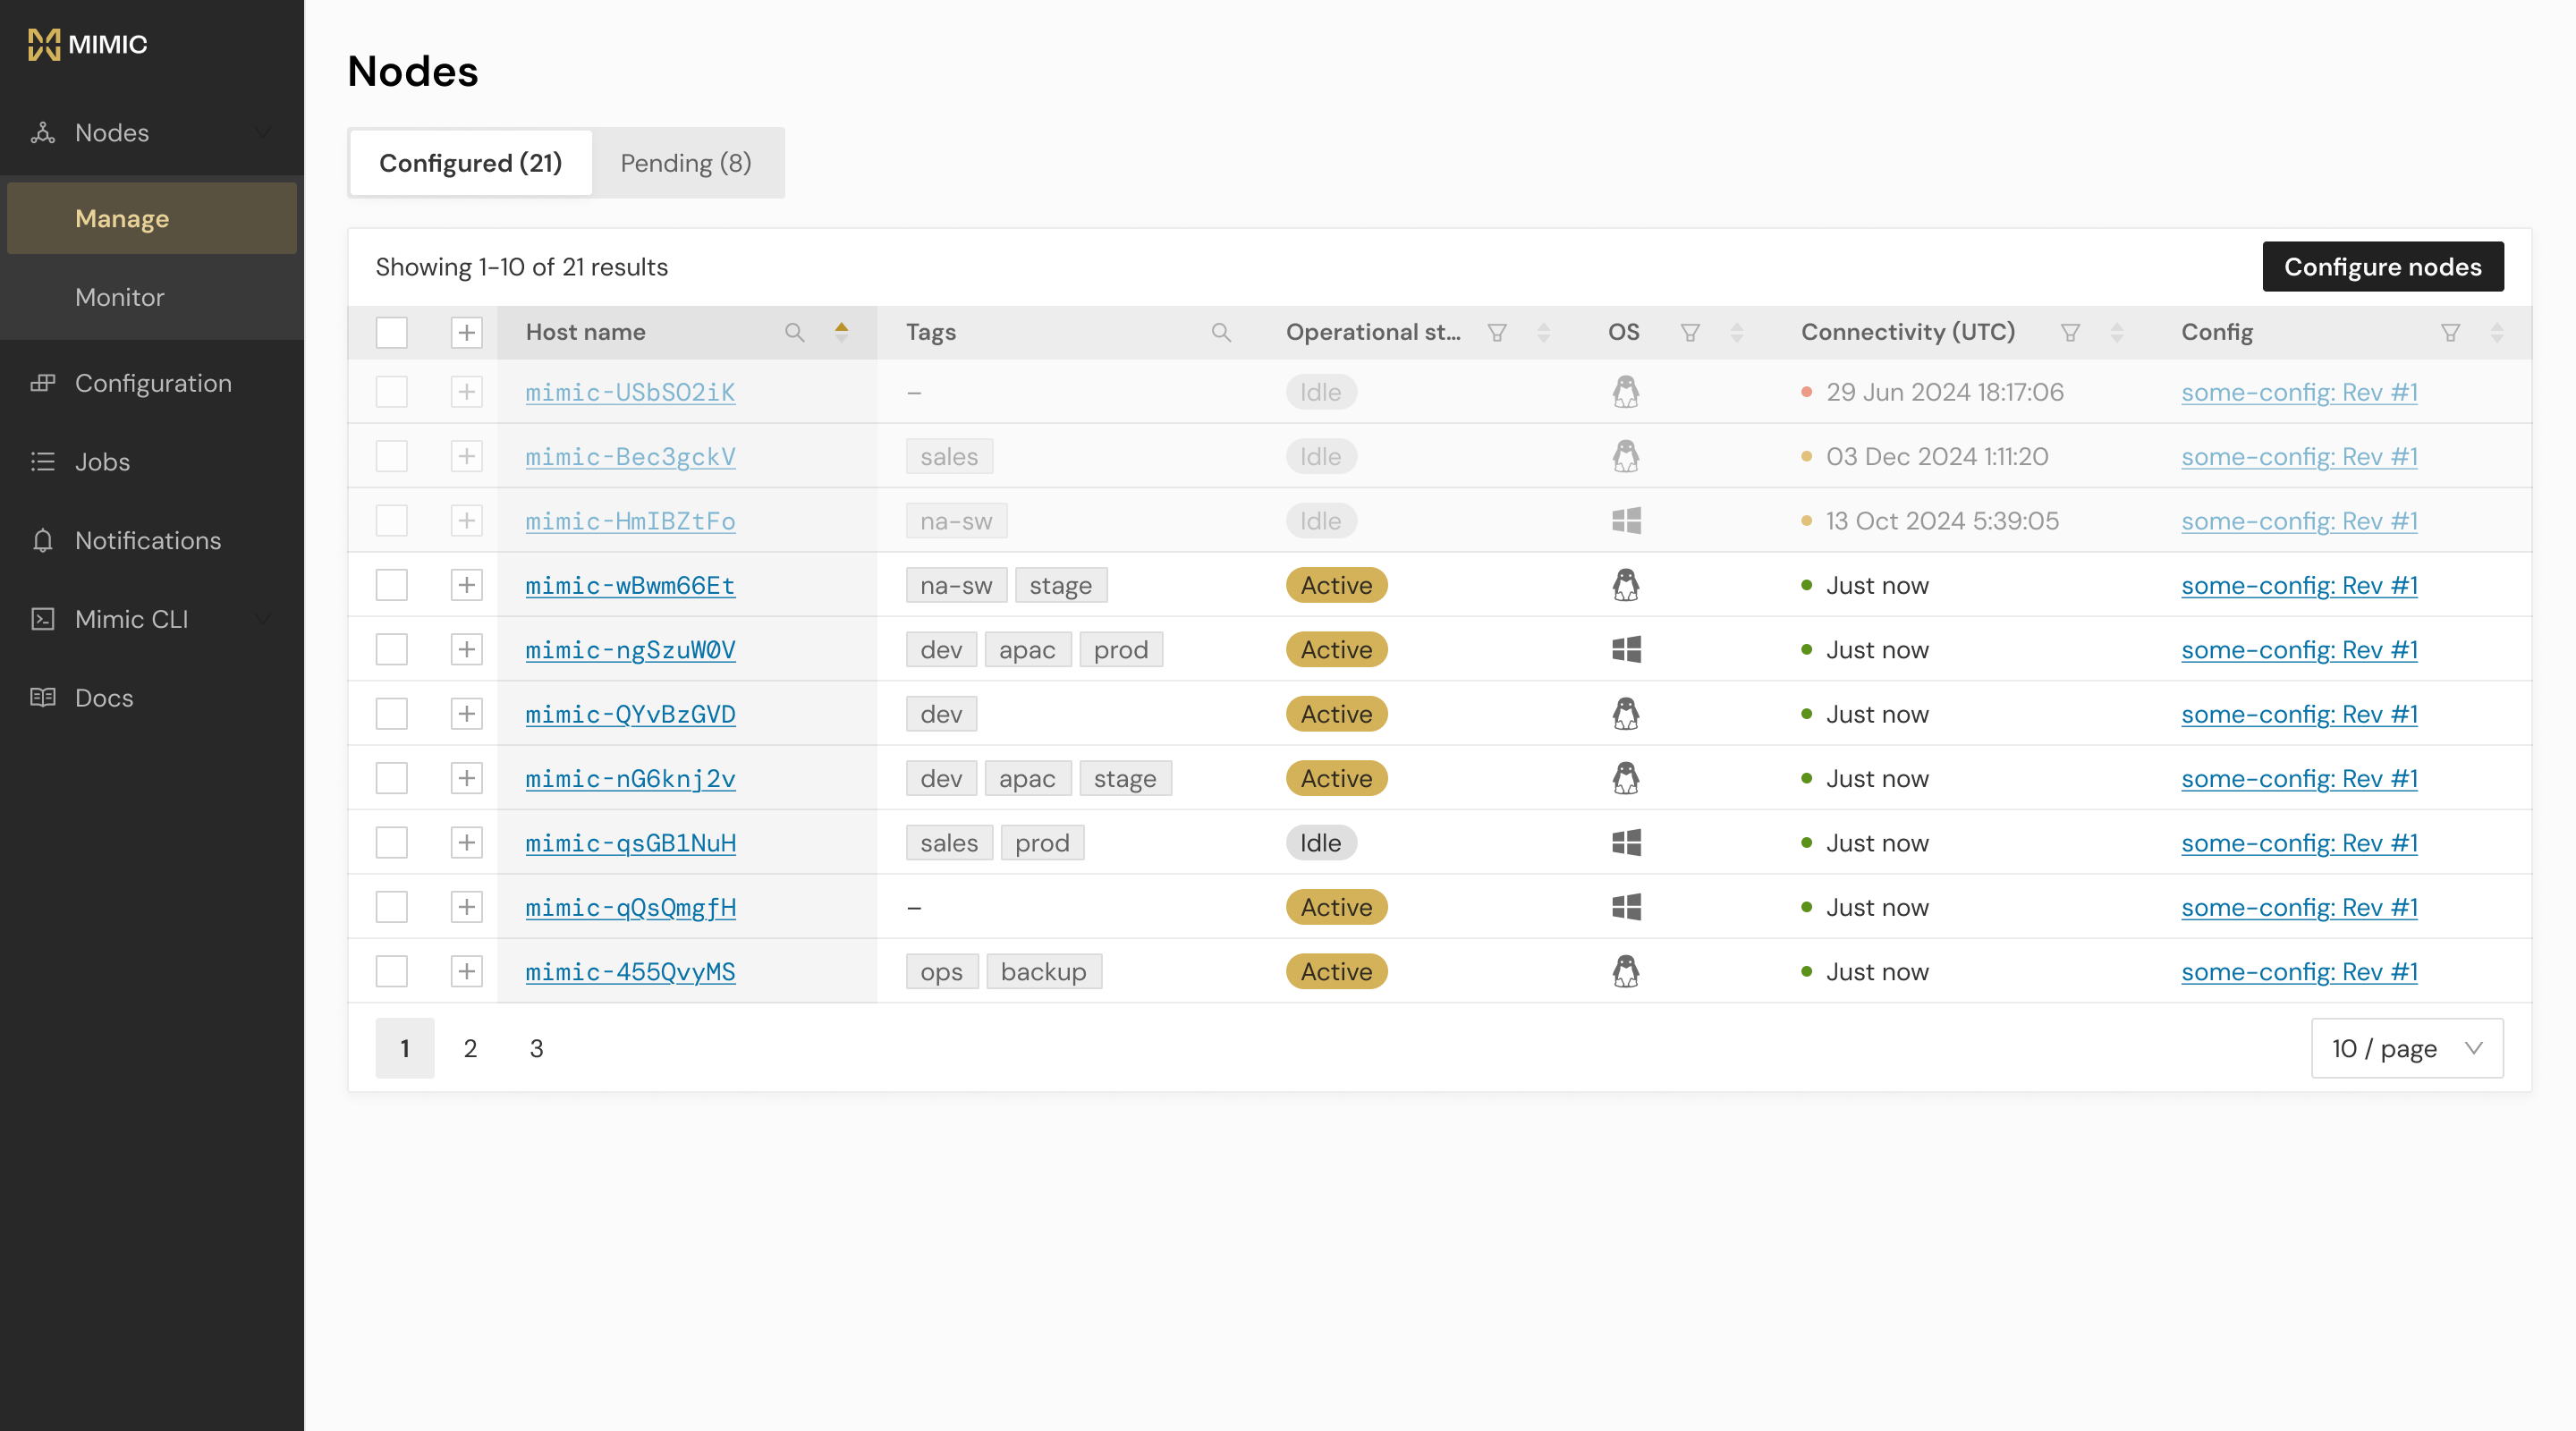This screenshot has height=1431, width=2576.
Task: Open config link for mimic-USbSO2iK
Action: (x=2299, y=392)
